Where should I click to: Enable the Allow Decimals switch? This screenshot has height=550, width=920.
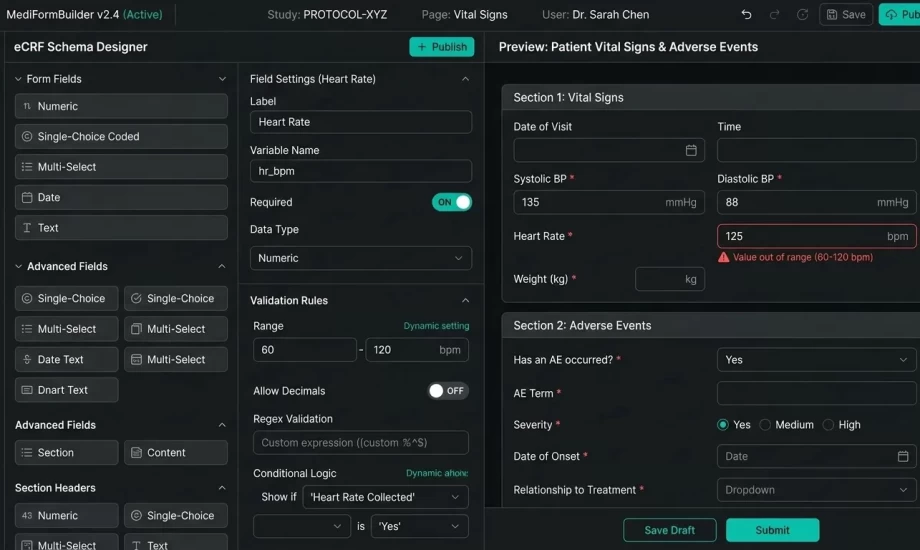coord(448,391)
